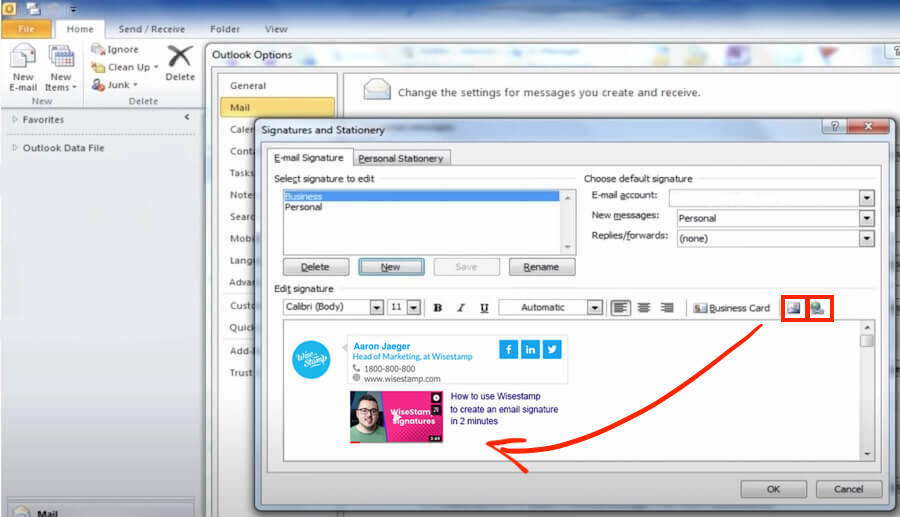
Task: Click the Insert Picture icon
Action: pyautogui.click(x=794, y=308)
